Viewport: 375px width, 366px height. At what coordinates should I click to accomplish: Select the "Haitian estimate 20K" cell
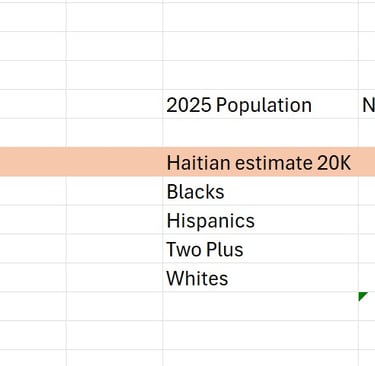[x=261, y=162]
